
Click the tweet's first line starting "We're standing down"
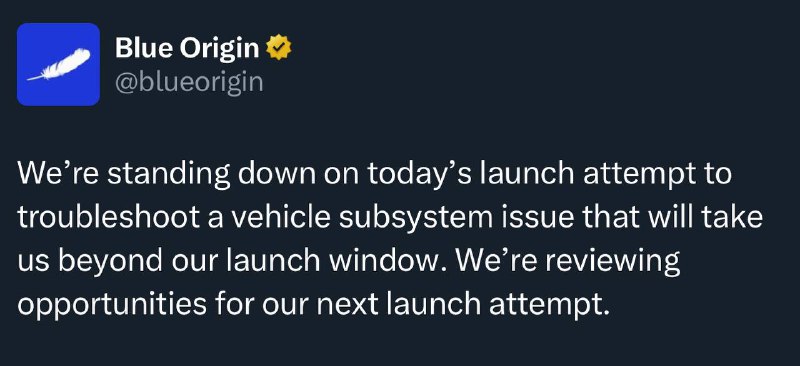374,174
